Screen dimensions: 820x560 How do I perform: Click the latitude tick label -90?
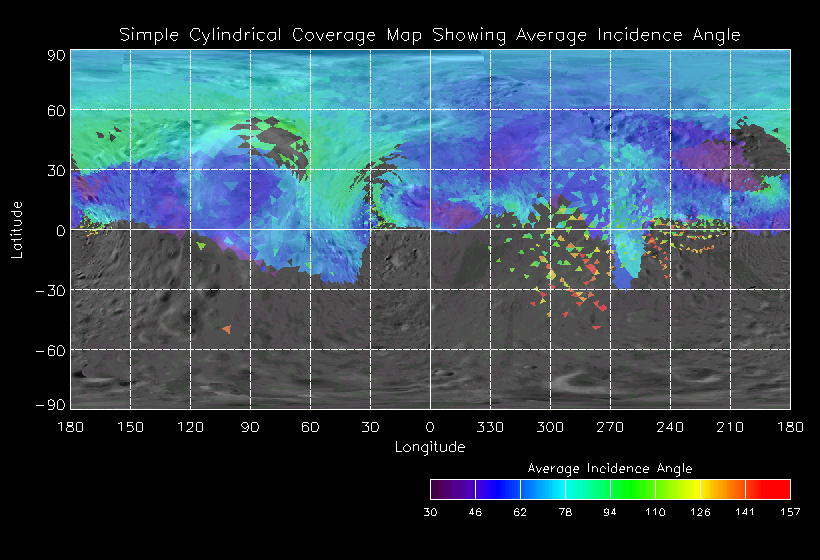(x=50, y=405)
